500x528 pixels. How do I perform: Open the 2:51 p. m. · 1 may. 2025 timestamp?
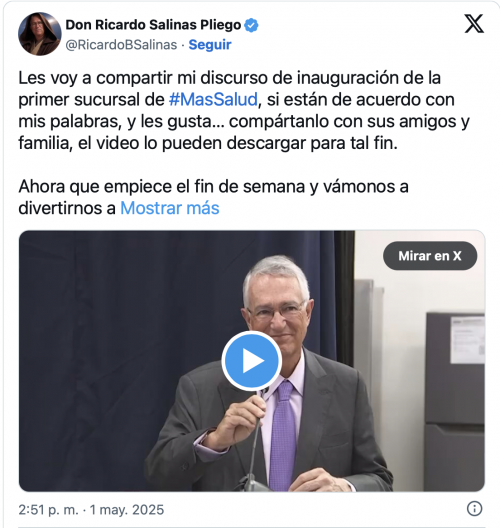(x=91, y=510)
